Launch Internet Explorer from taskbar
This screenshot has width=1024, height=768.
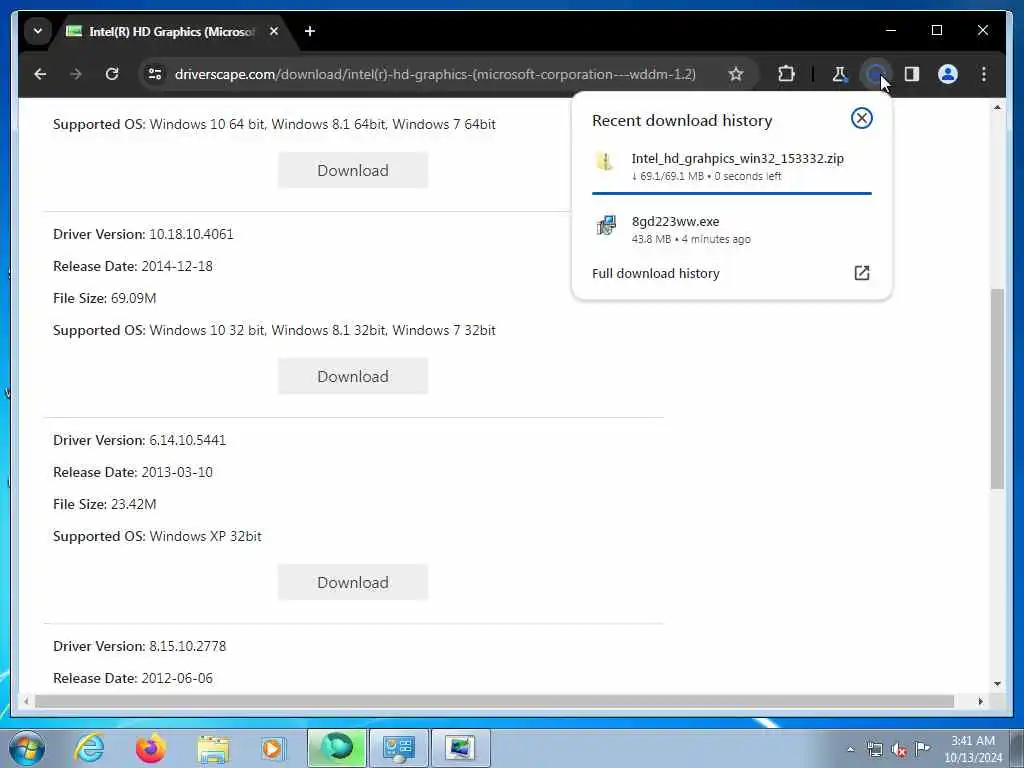click(89, 748)
